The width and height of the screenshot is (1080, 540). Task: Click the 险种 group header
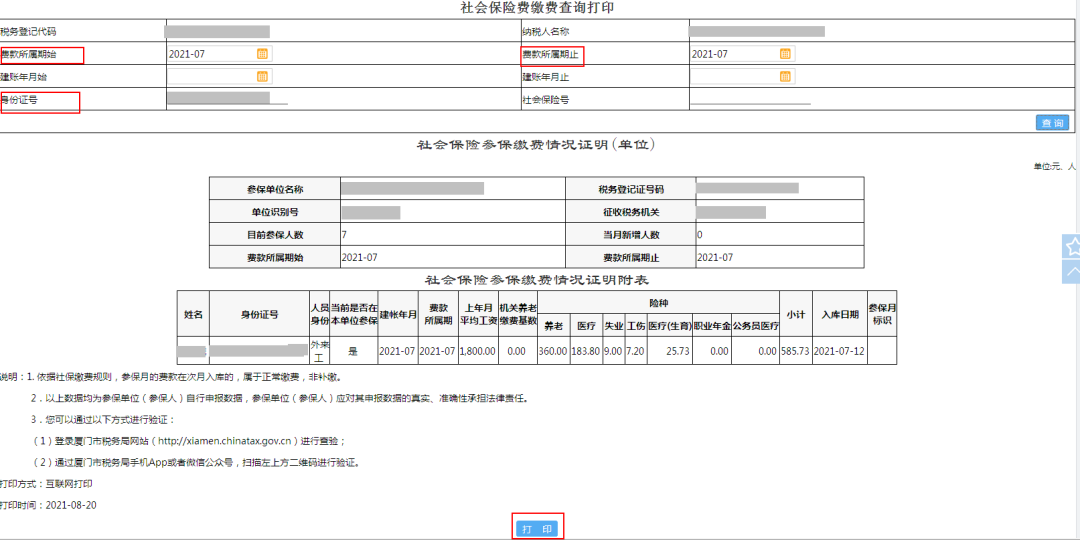click(658, 303)
